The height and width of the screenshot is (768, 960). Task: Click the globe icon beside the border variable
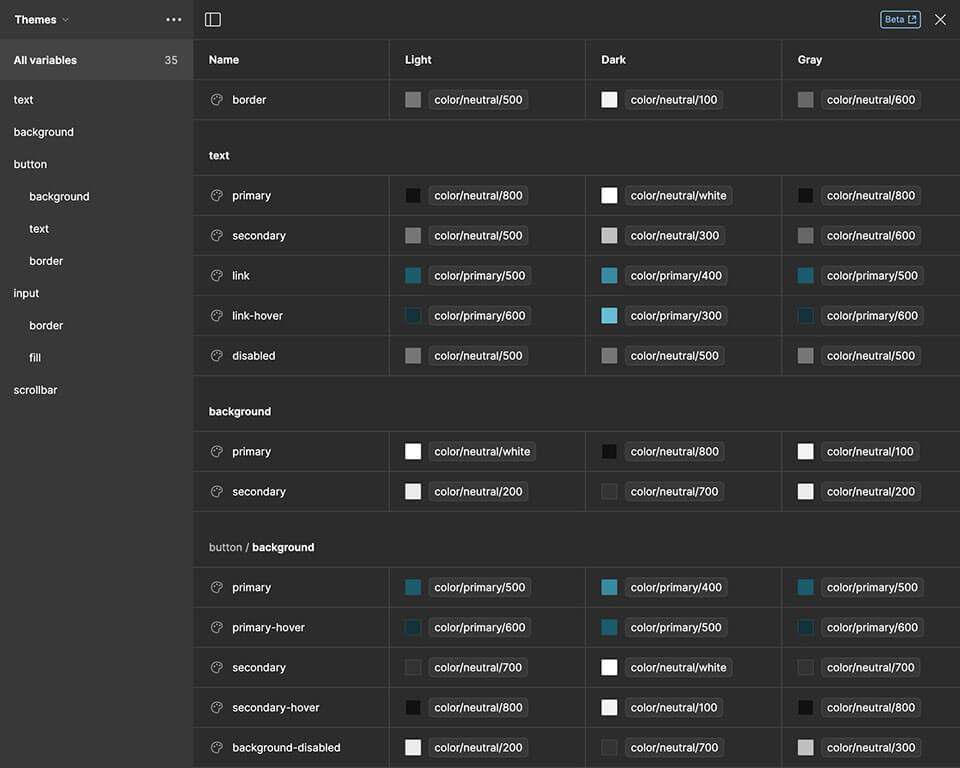[x=216, y=99]
